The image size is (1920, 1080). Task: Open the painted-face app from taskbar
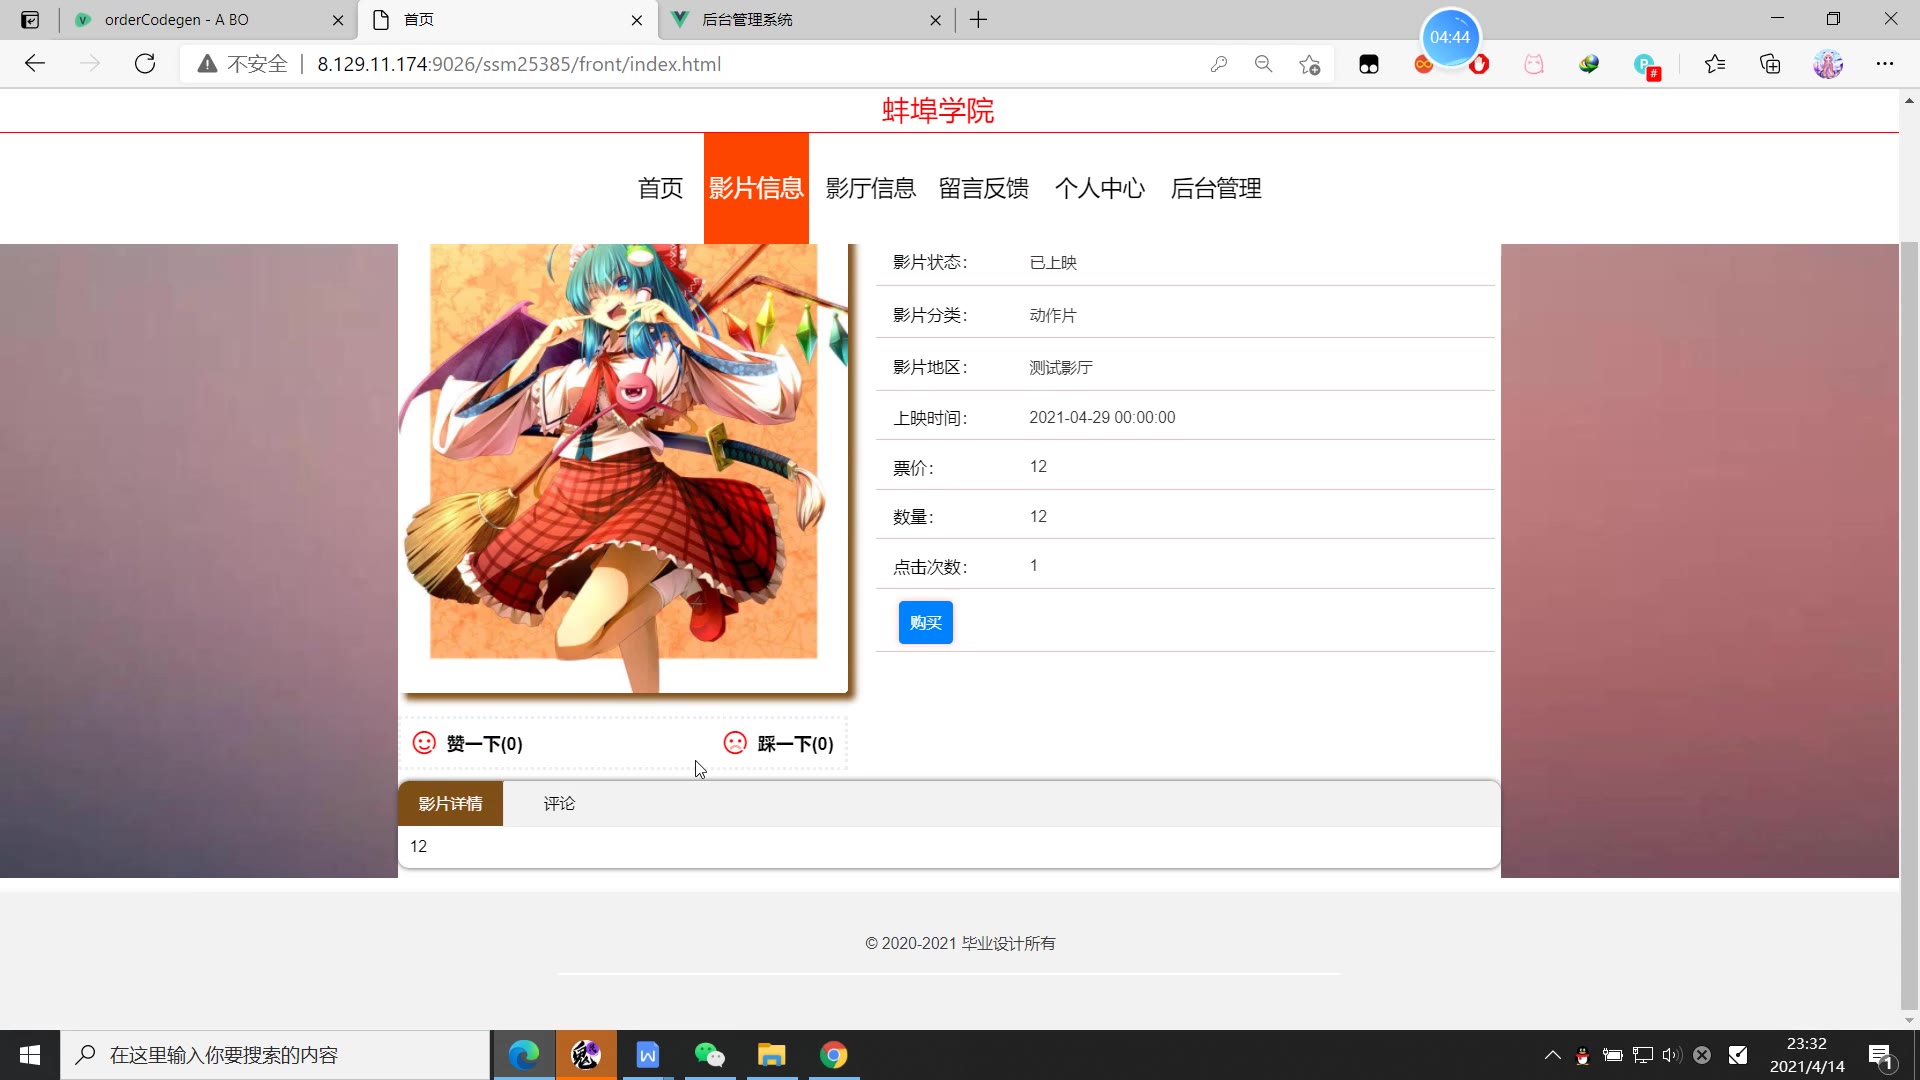pyautogui.click(x=586, y=1055)
